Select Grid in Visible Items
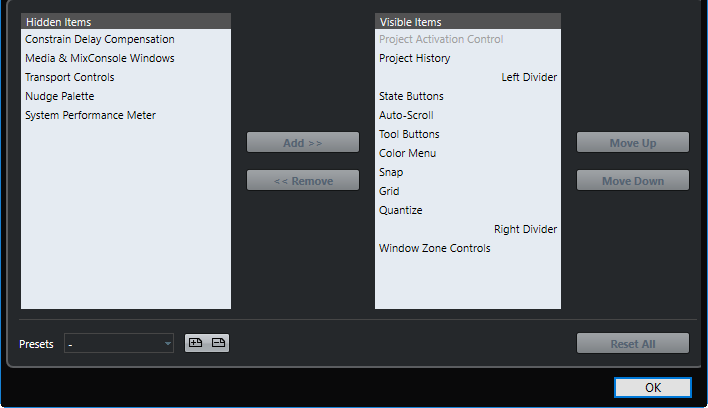 click(x=468, y=191)
